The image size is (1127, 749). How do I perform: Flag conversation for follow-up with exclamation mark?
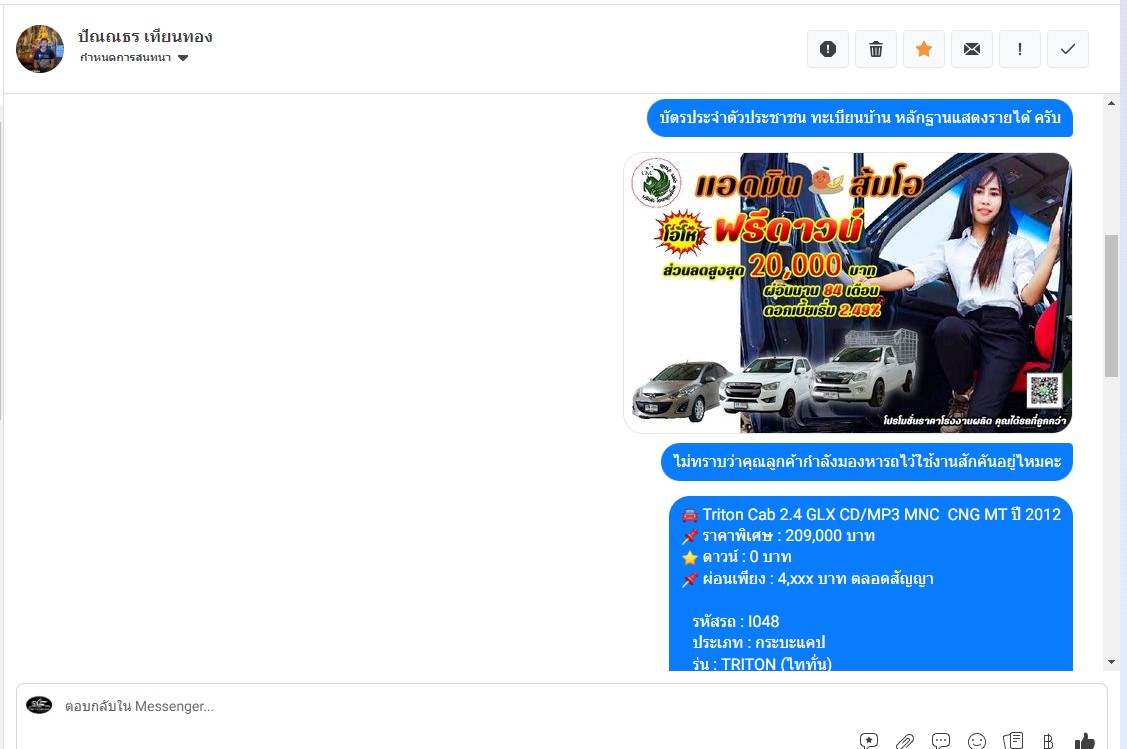(x=1020, y=49)
